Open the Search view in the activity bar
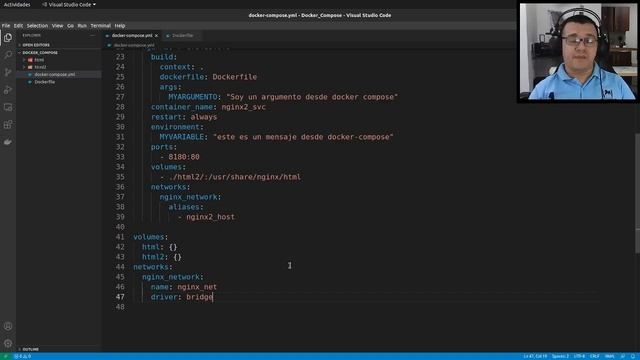 (8, 55)
